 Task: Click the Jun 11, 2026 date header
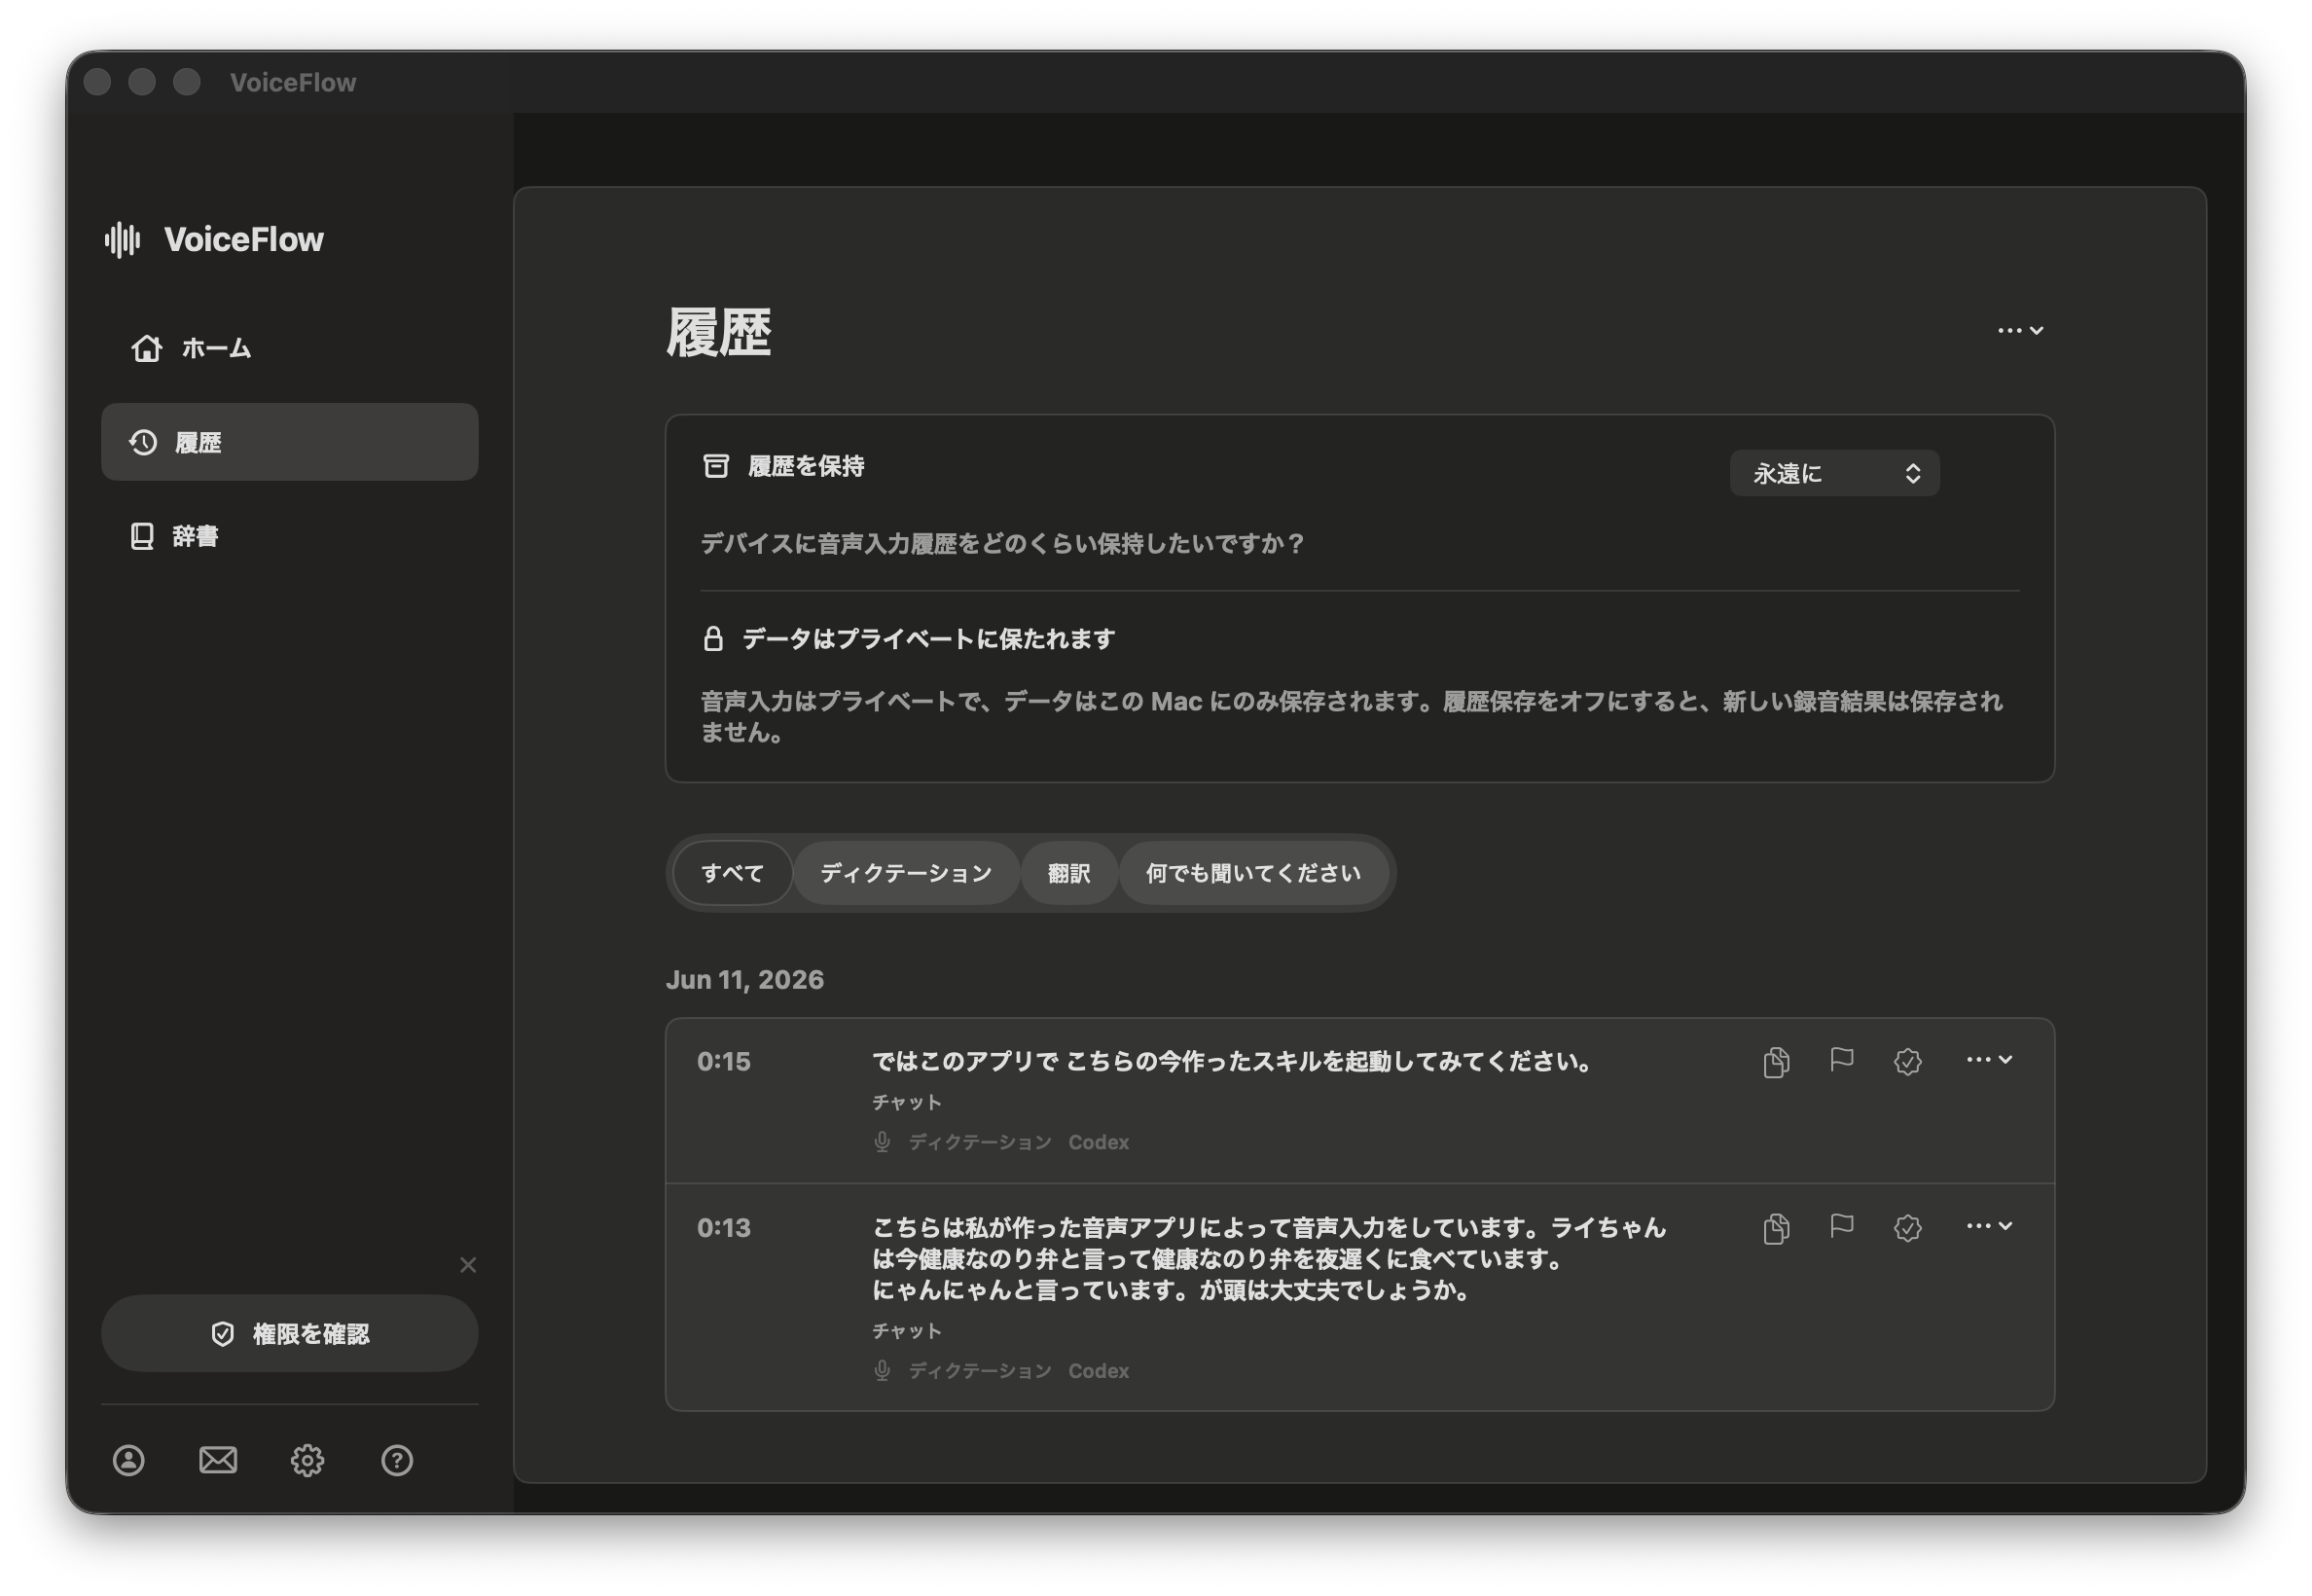pyautogui.click(x=745, y=979)
